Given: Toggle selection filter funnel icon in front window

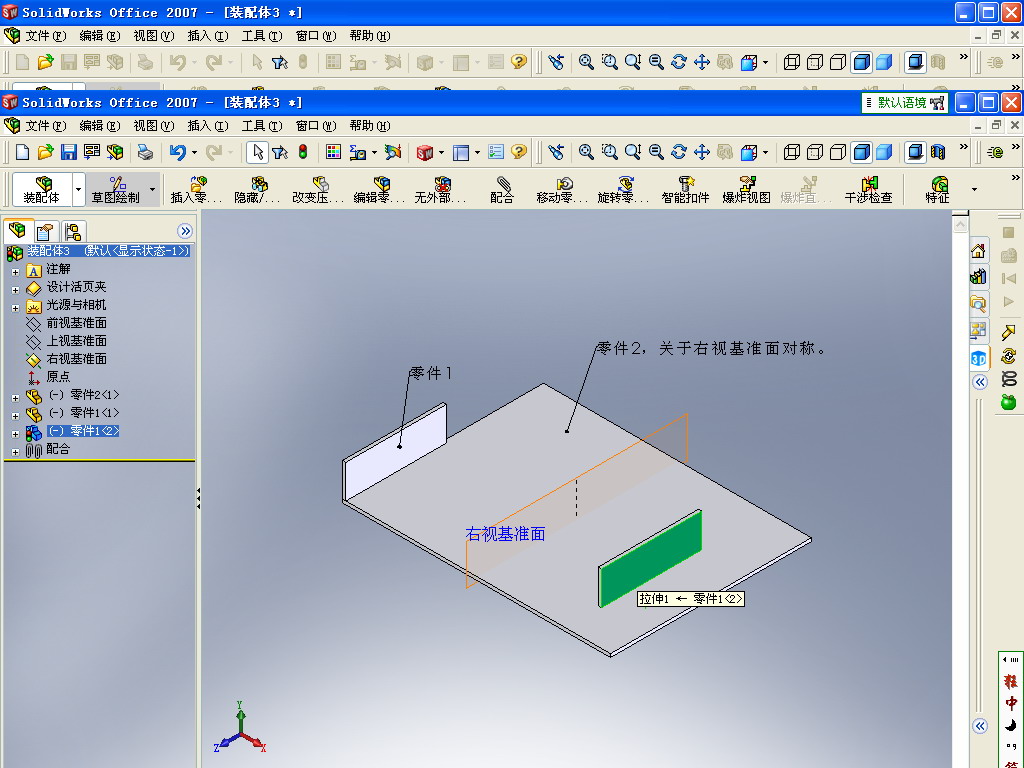Looking at the screenshot, I should [280, 152].
